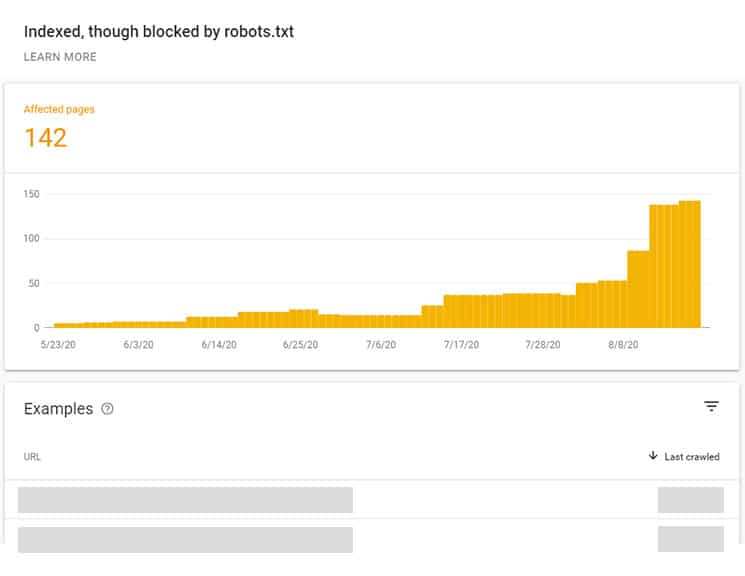
Task: Click the 142 affected pages count
Action: coord(45,137)
